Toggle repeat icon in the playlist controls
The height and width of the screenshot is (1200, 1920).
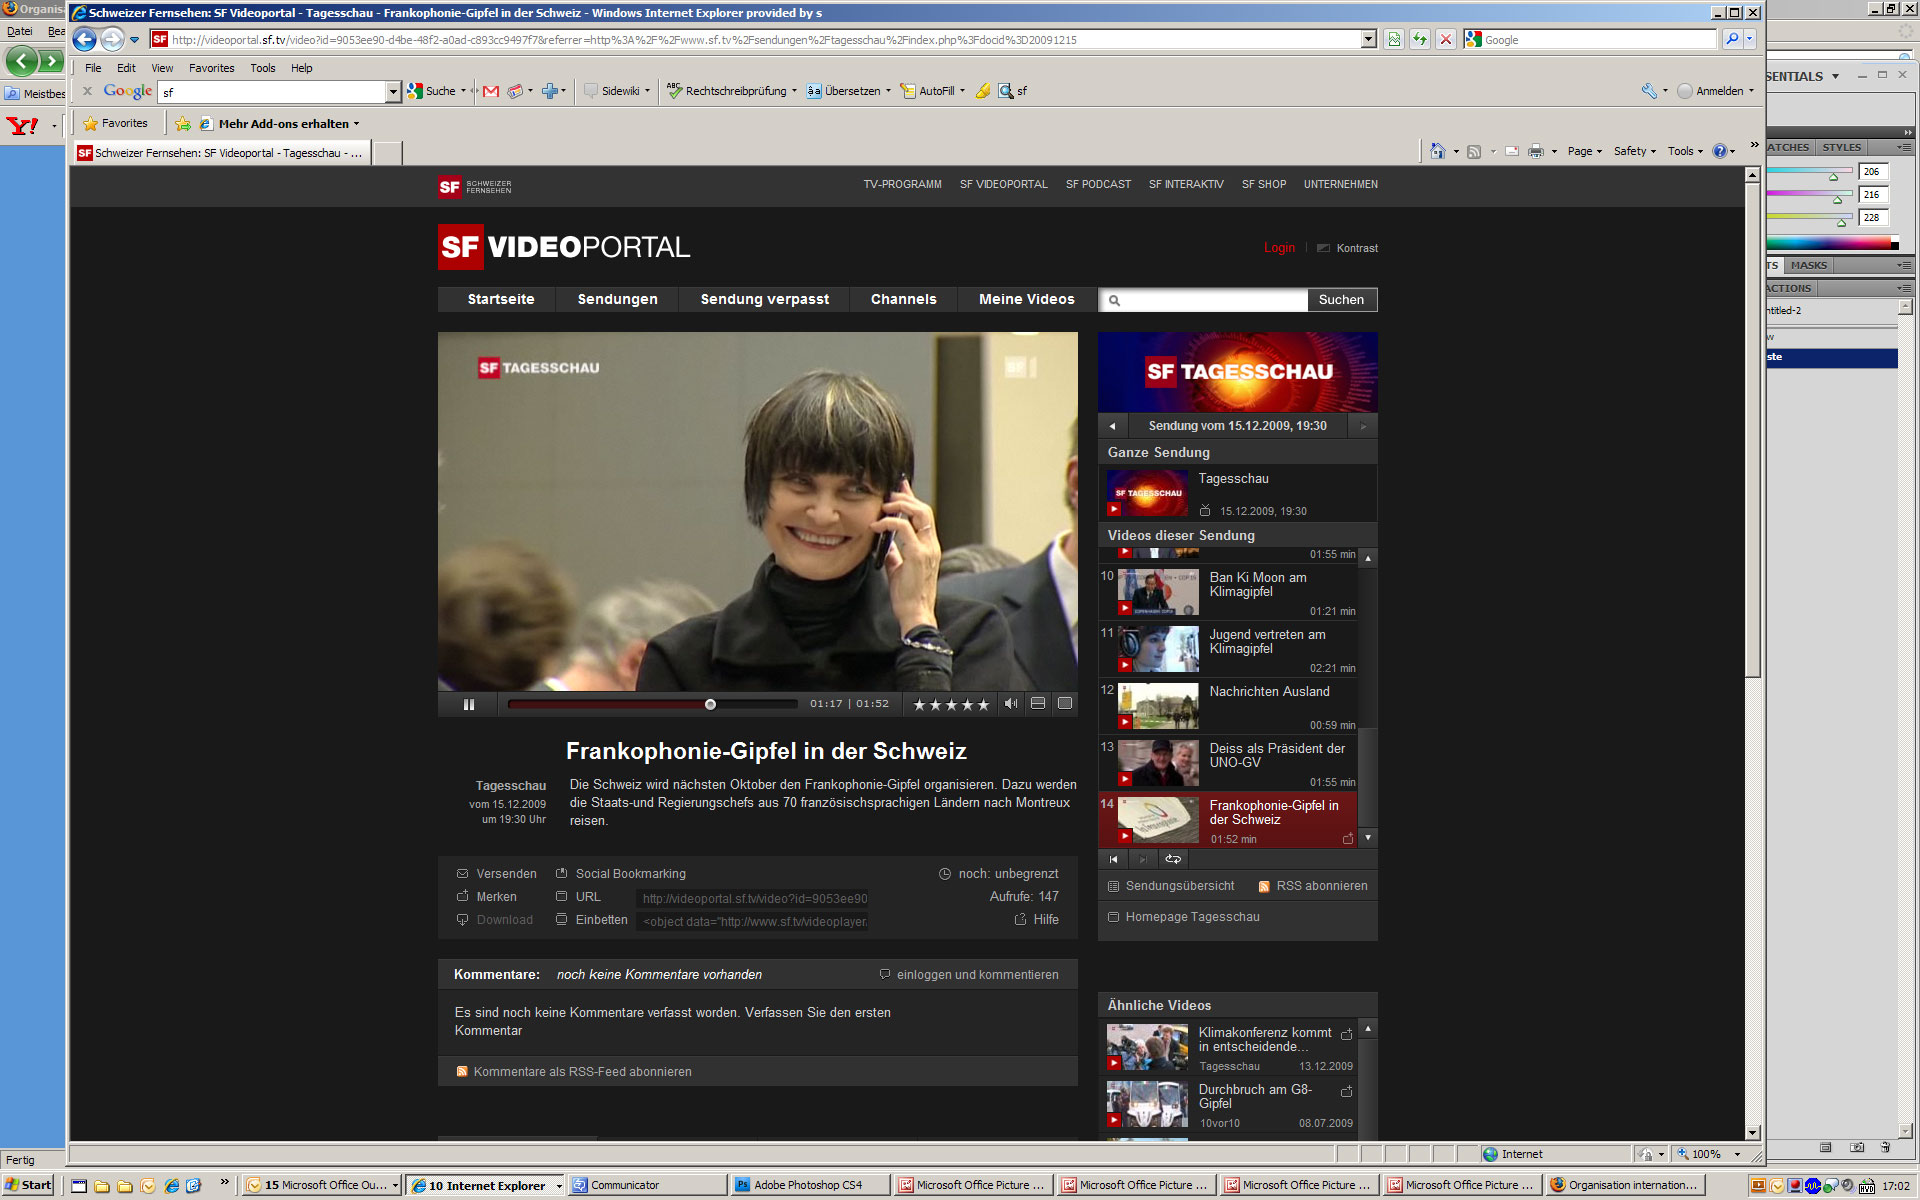[x=1173, y=859]
